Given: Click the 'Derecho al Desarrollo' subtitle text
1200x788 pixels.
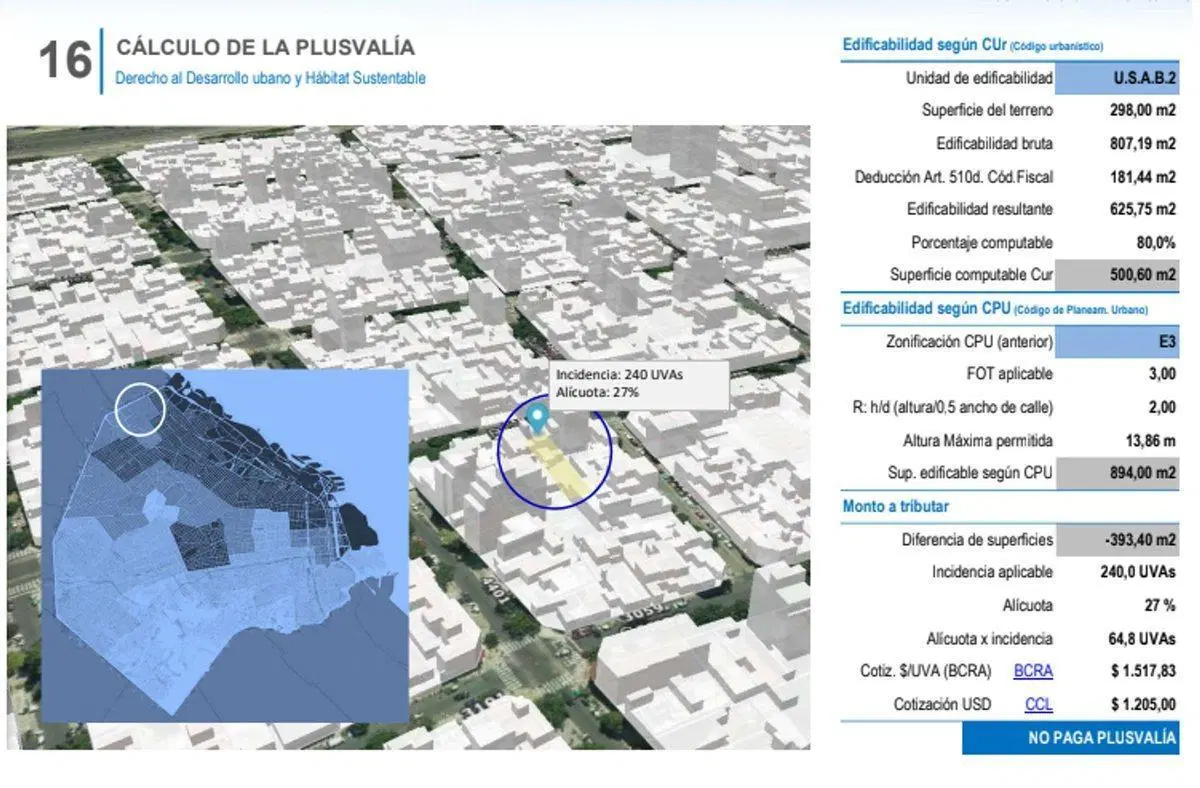Looking at the screenshot, I should tap(270, 77).
